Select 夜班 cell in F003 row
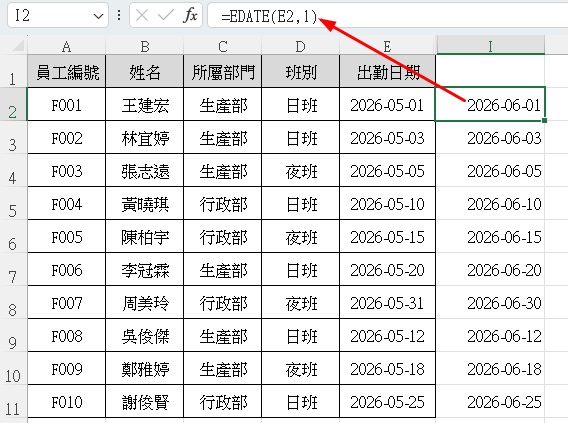This screenshot has height=423, width=568. [301, 170]
